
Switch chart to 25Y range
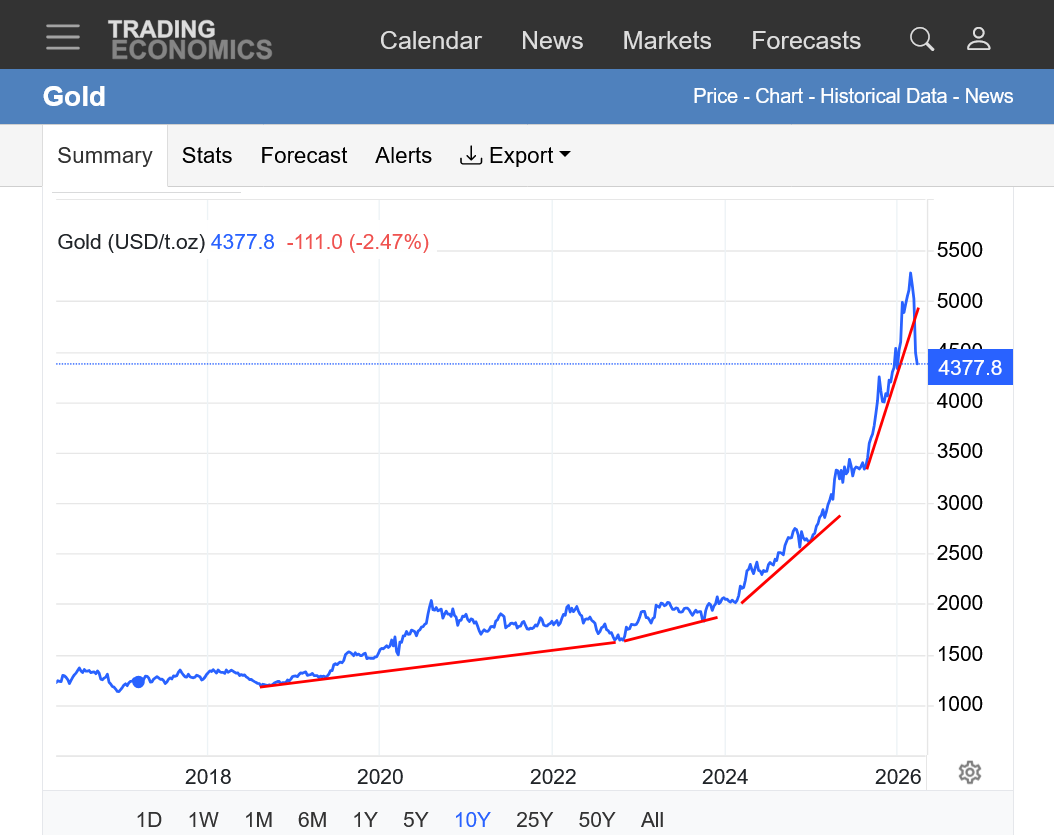pyautogui.click(x=534, y=820)
